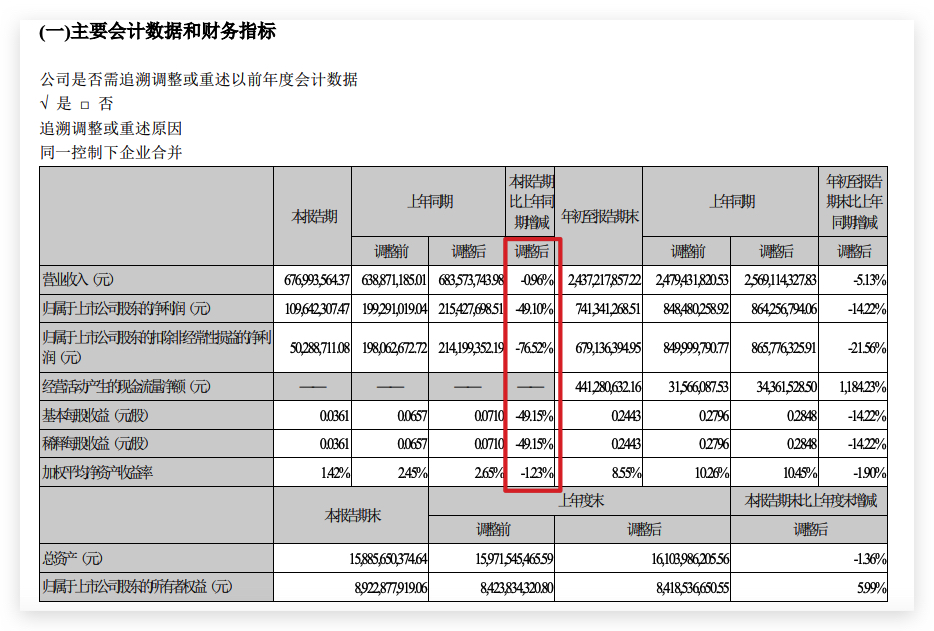This screenshot has height=631, width=934.
Task: Click -49.15% in the 基本每股收益 row
Action: click(x=534, y=415)
